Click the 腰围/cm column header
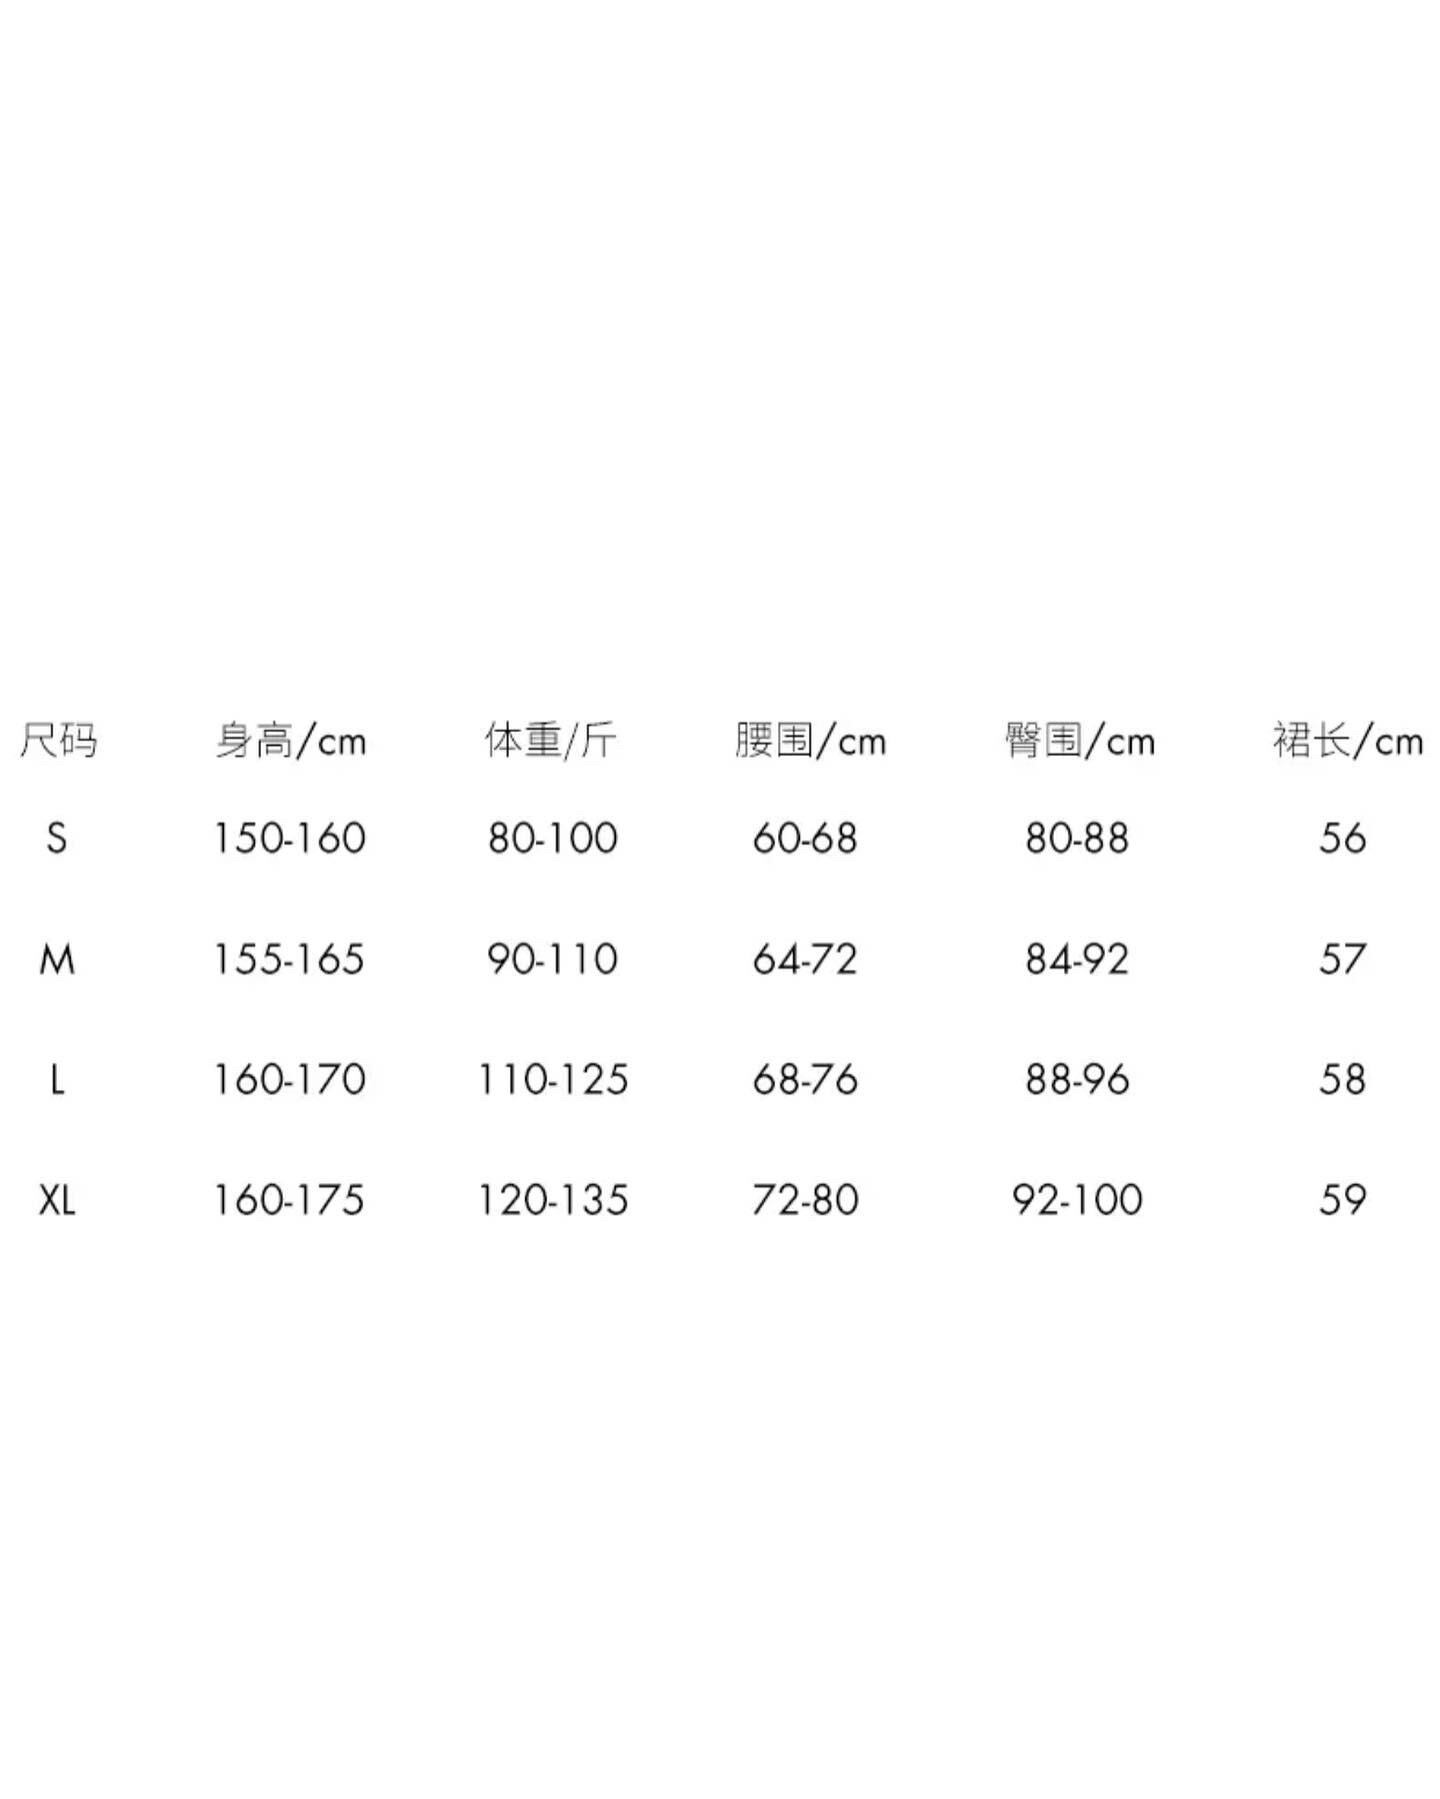This screenshot has height=1799, width=1440. point(810,741)
